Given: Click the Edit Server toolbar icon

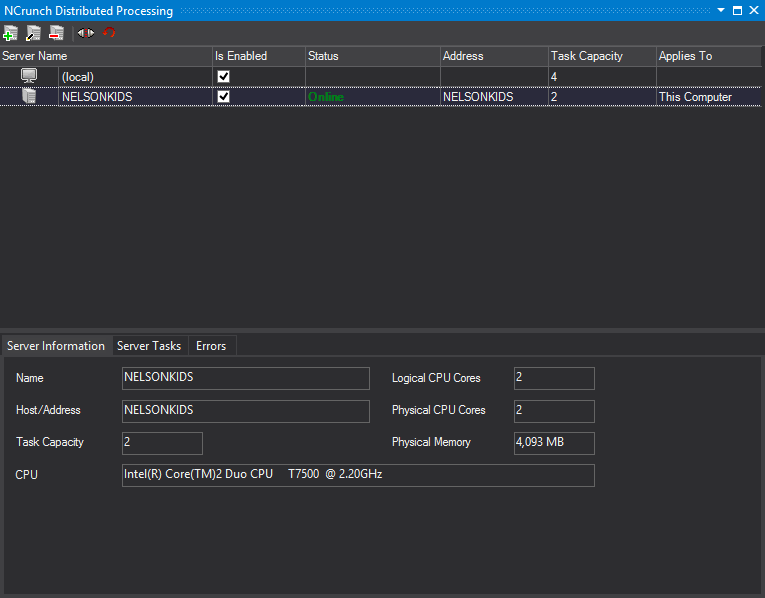Looking at the screenshot, I should [x=33, y=33].
